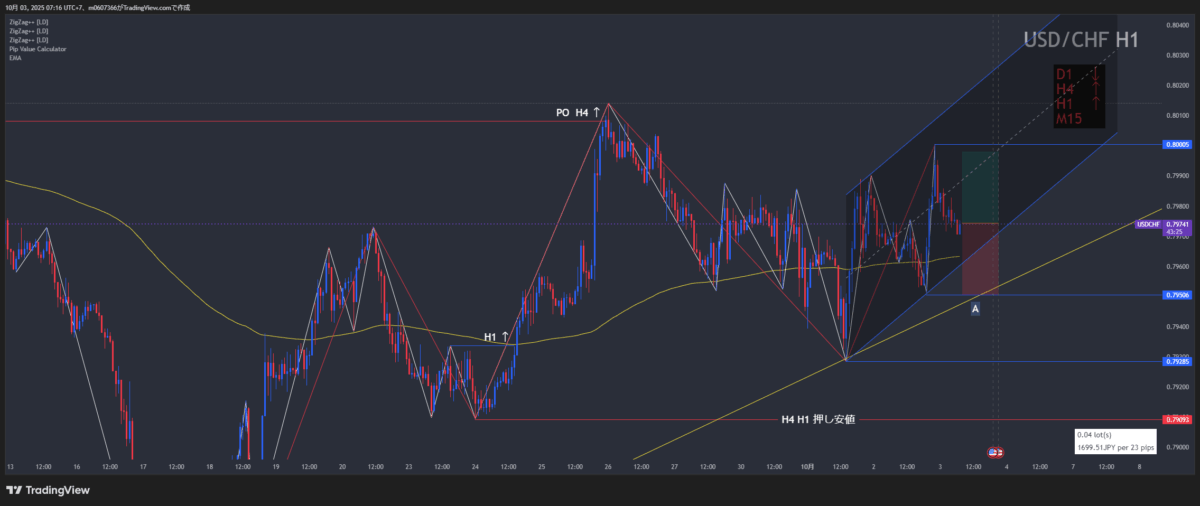Click the 0.79506 blue price label
The width and height of the screenshot is (1200, 506).
tap(1177, 295)
